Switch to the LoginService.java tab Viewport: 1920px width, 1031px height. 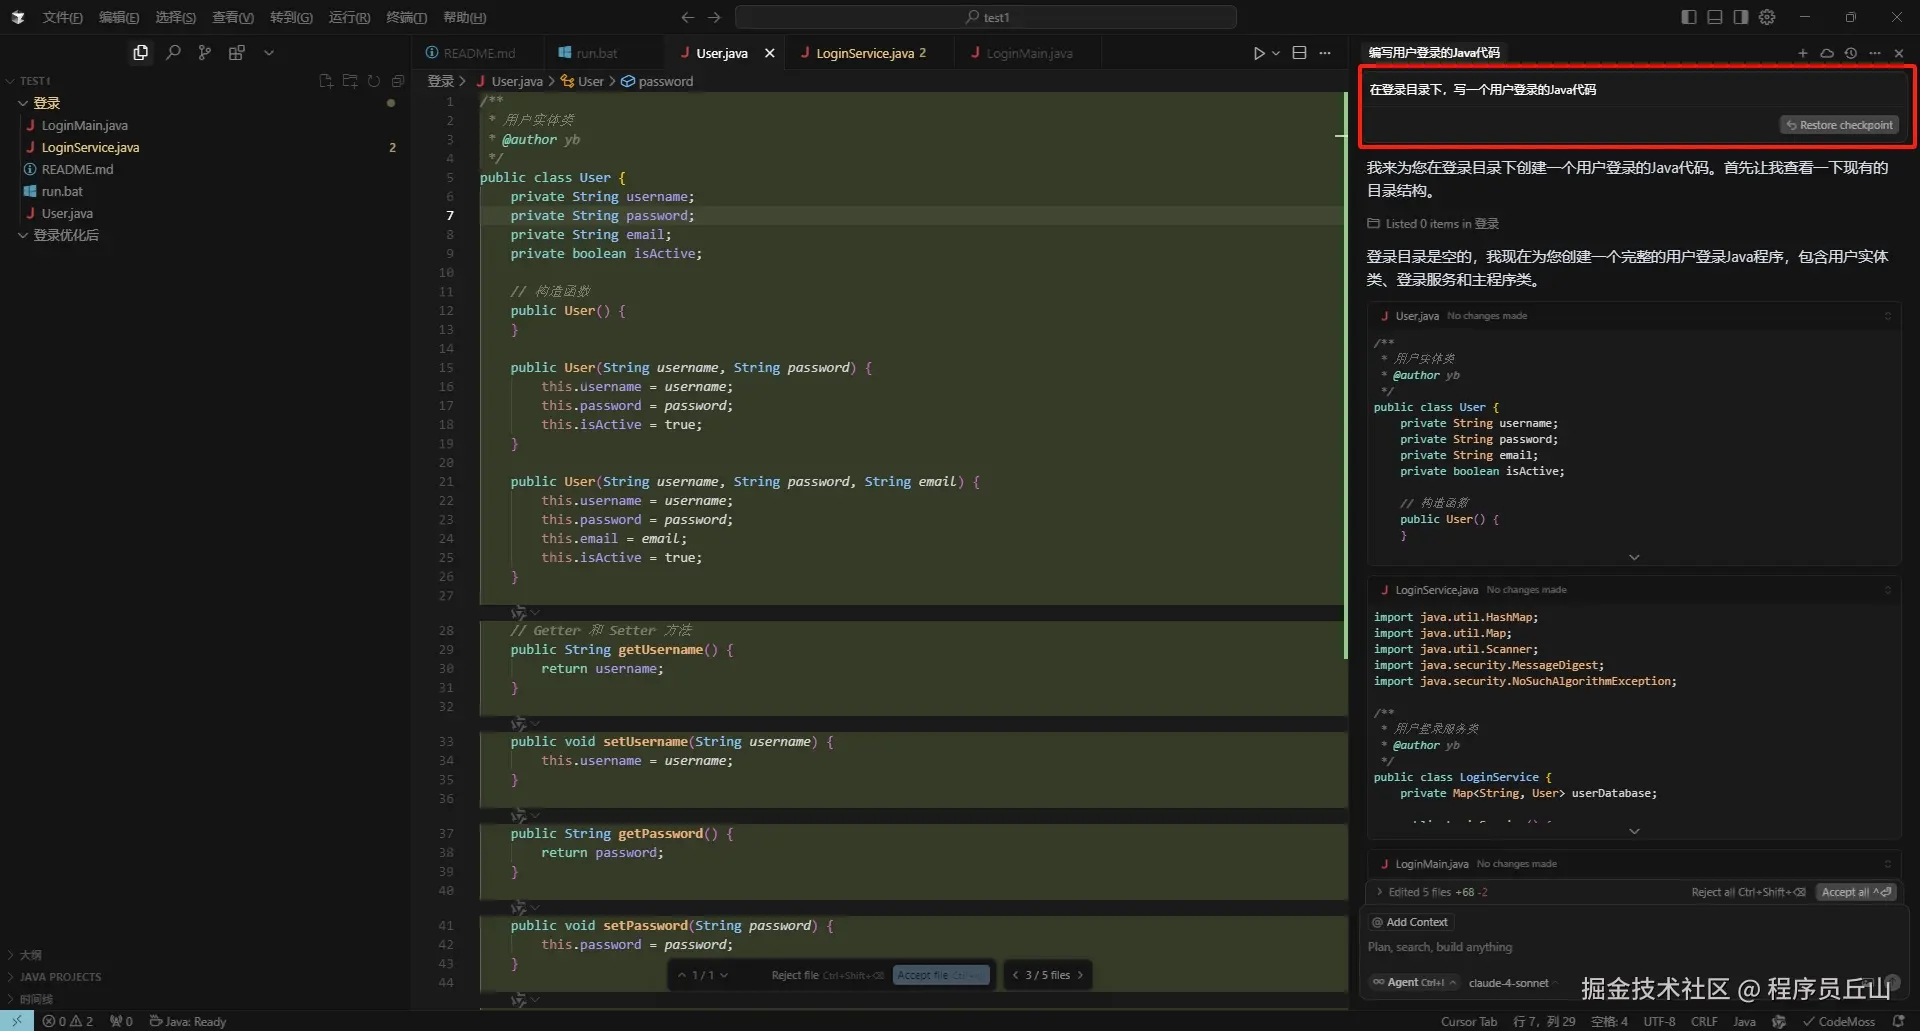pos(865,53)
